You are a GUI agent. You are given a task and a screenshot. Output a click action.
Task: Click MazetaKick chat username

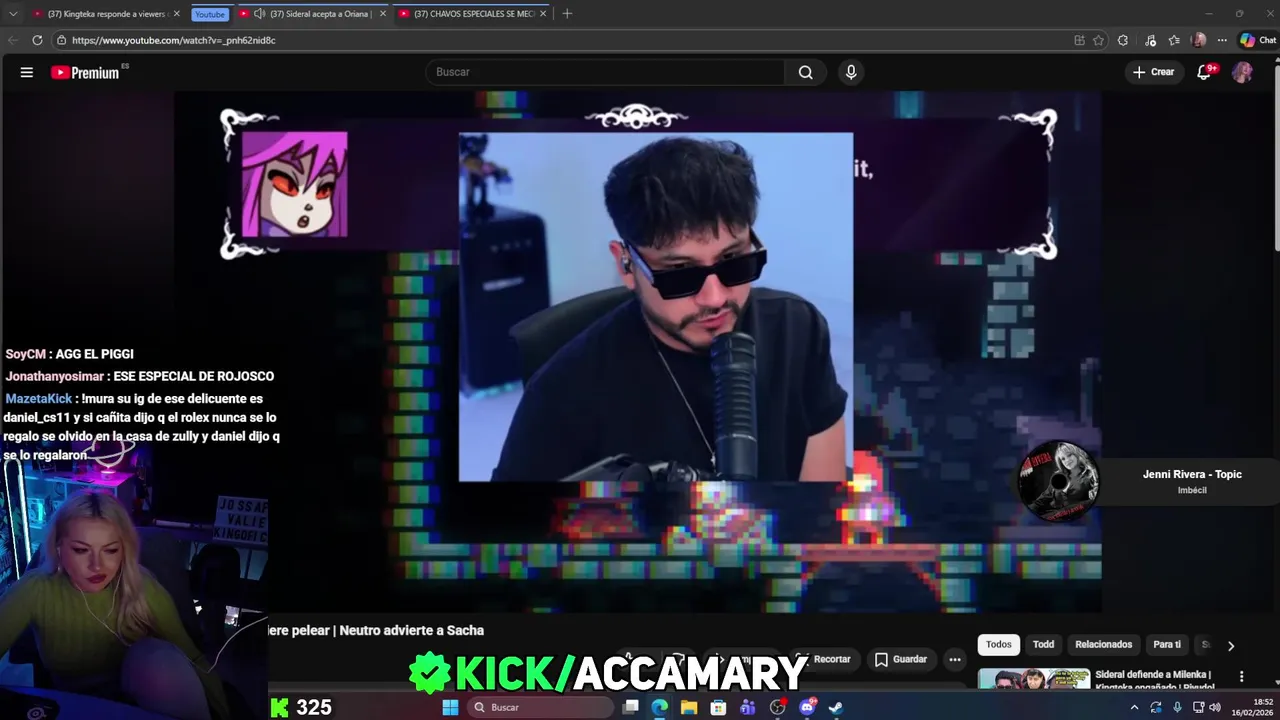coord(39,399)
